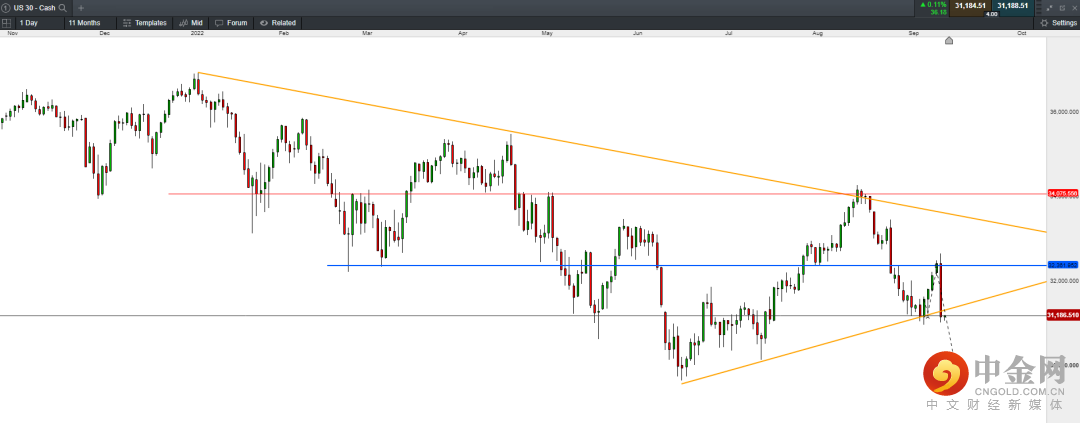Add a new chart tab with plus

(x=81, y=7)
